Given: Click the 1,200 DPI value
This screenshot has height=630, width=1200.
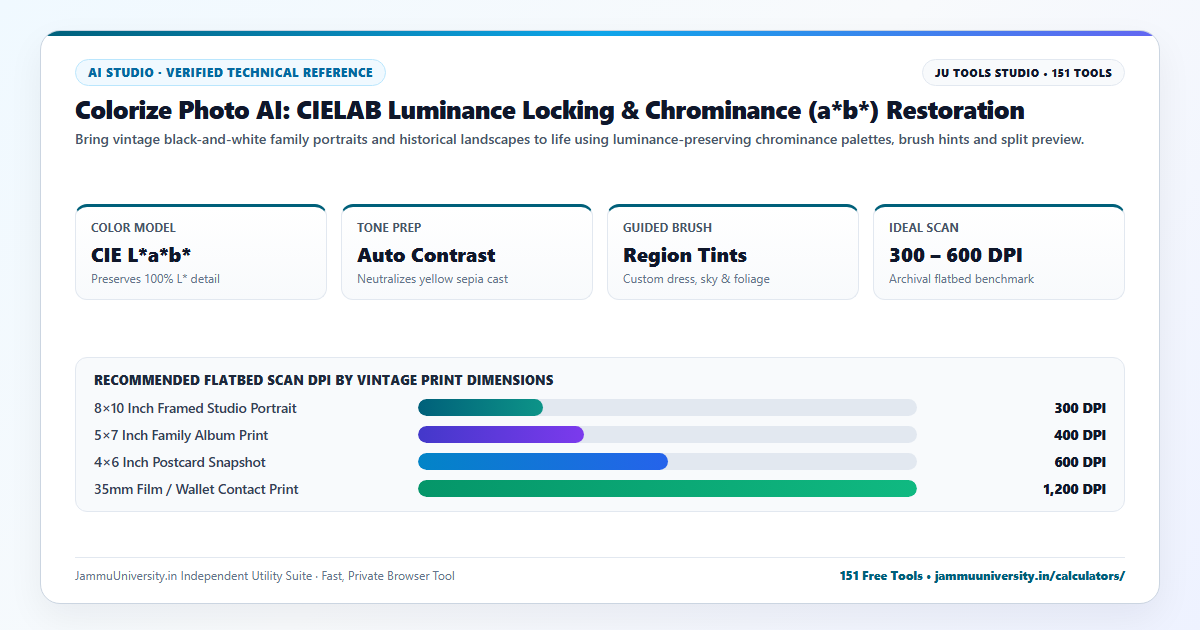Looking at the screenshot, I should 1074,490.
